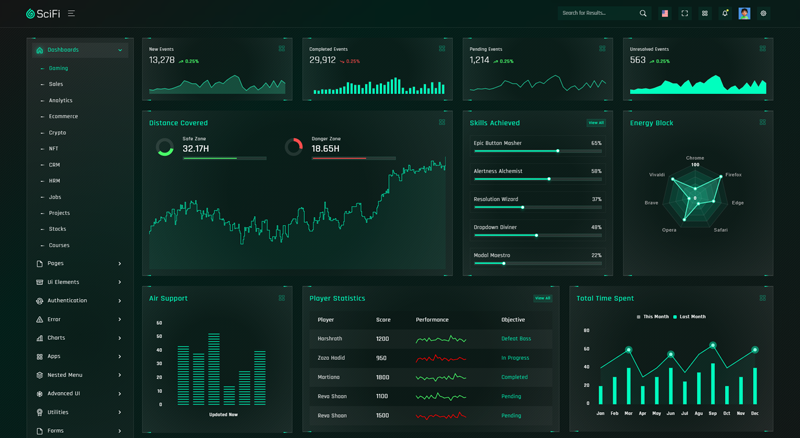Expand the Pages menu arrow
The image size is (800, 438).
120,263
